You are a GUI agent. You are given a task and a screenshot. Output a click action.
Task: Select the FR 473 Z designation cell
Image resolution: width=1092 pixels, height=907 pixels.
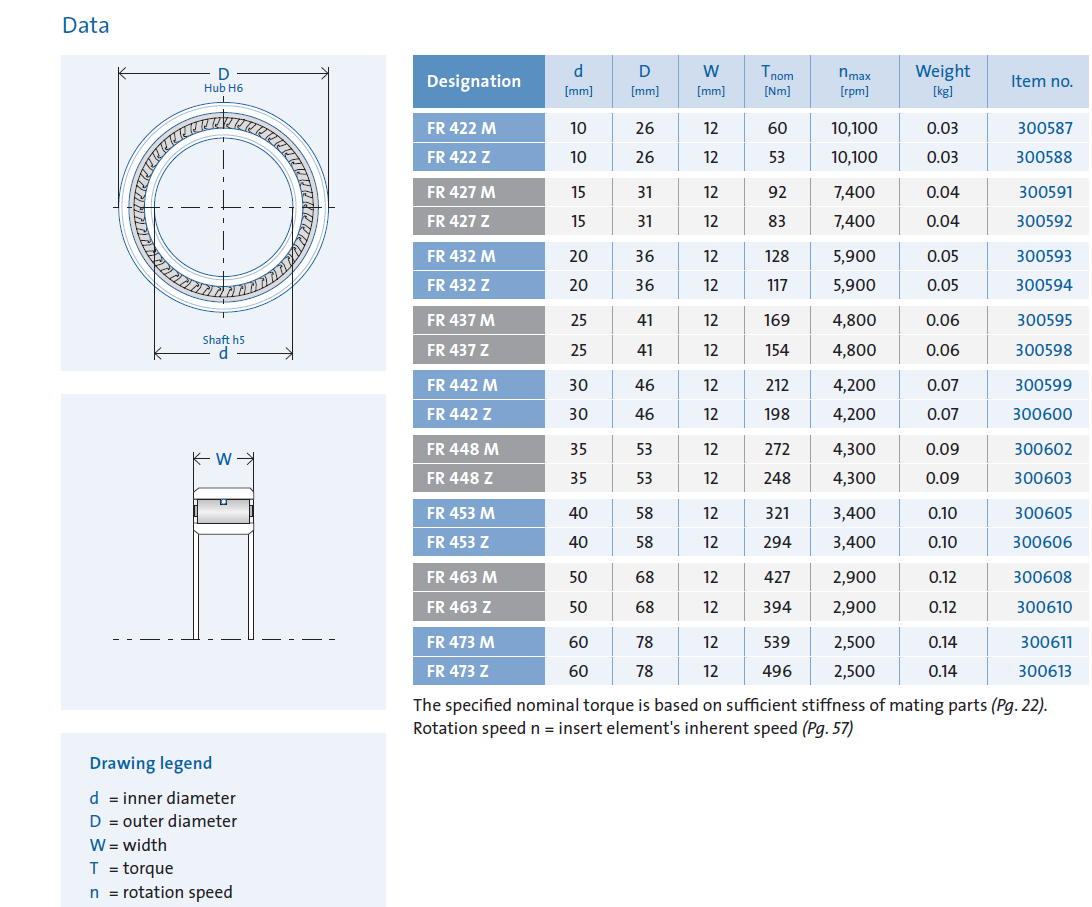point(478,672)
